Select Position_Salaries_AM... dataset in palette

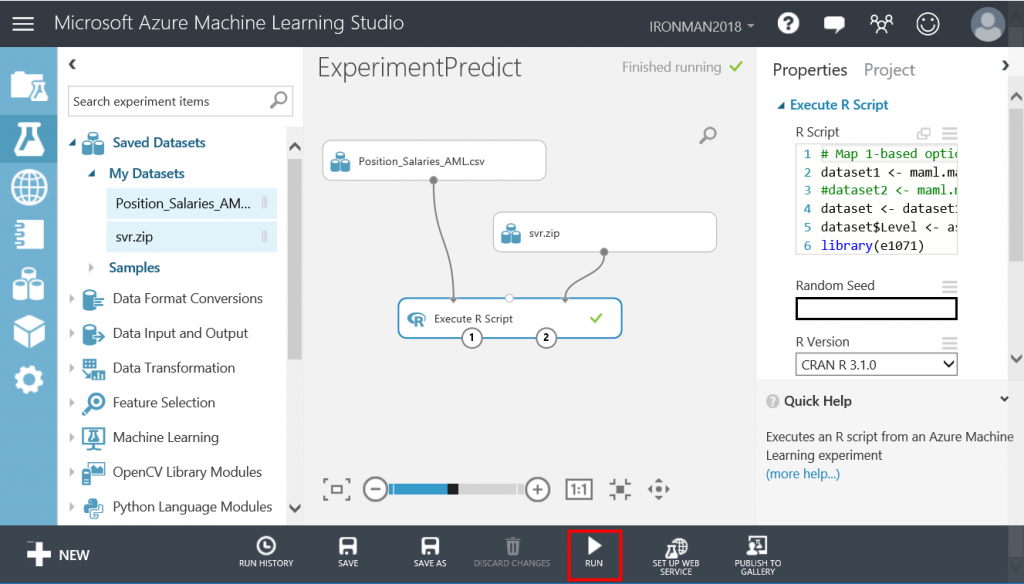pyautogui.click(x=191, y=204)
